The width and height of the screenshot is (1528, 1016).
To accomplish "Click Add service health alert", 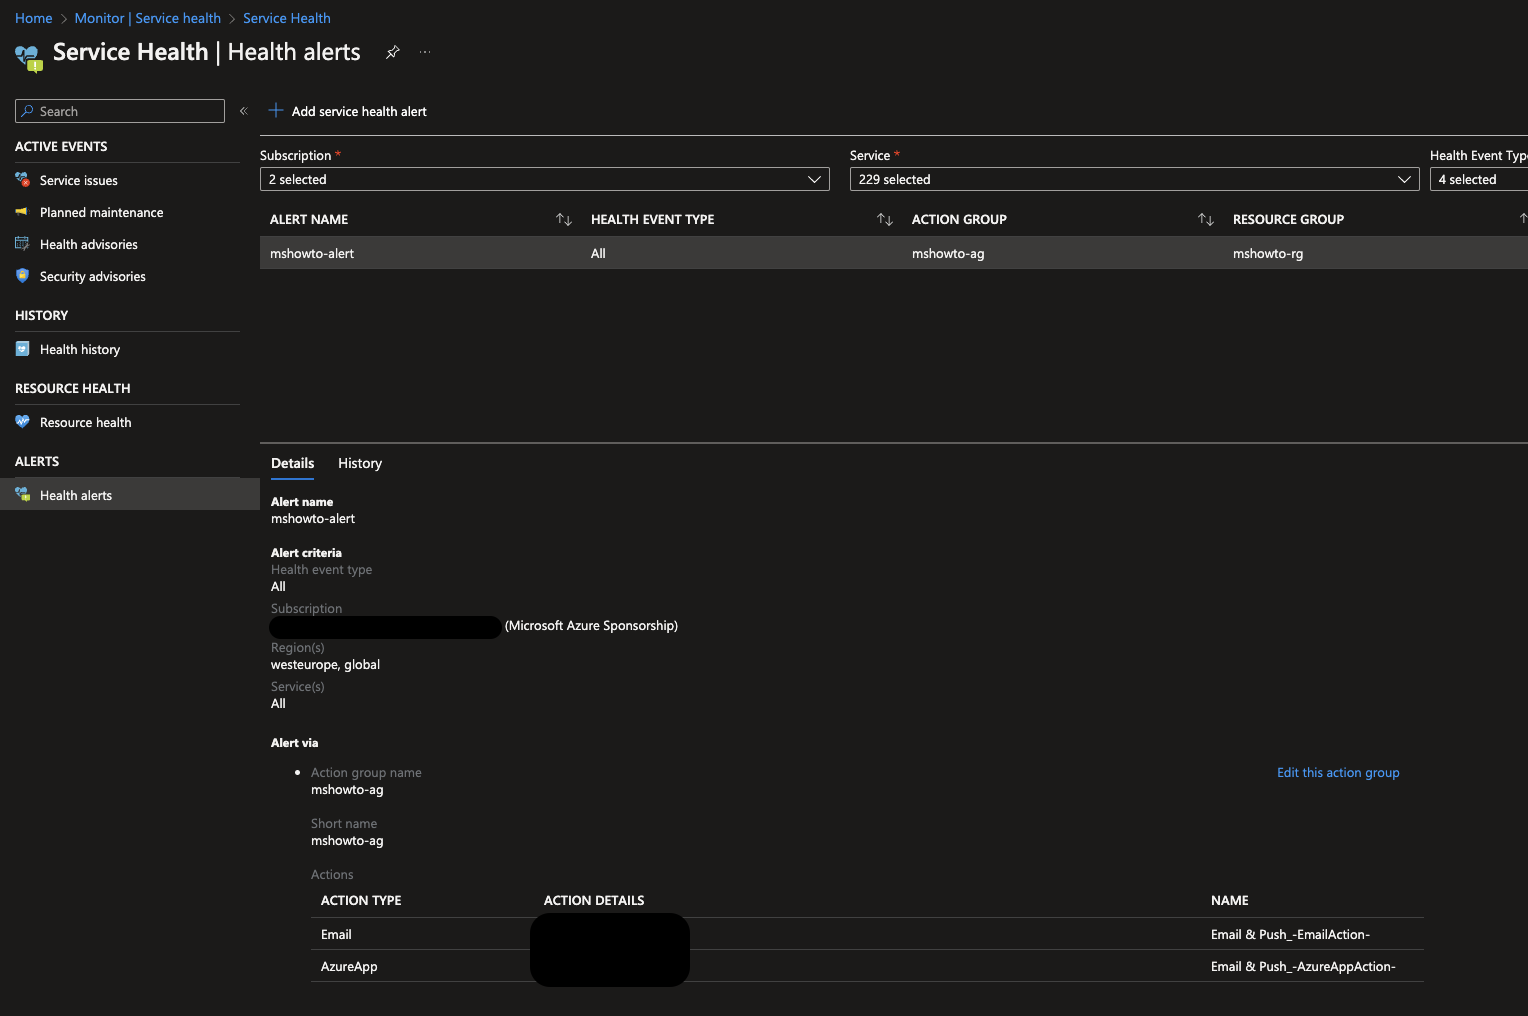I will pyautogui.click(x=348, y=111).
